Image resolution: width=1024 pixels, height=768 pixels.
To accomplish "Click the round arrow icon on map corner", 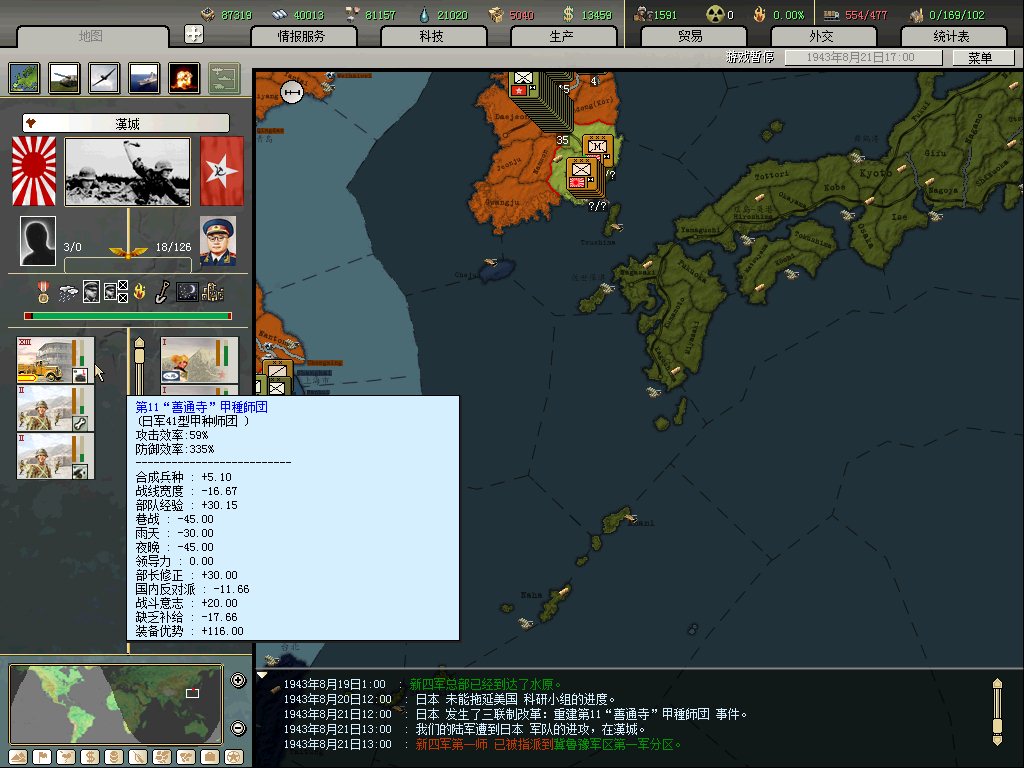I will coord(292,93).
